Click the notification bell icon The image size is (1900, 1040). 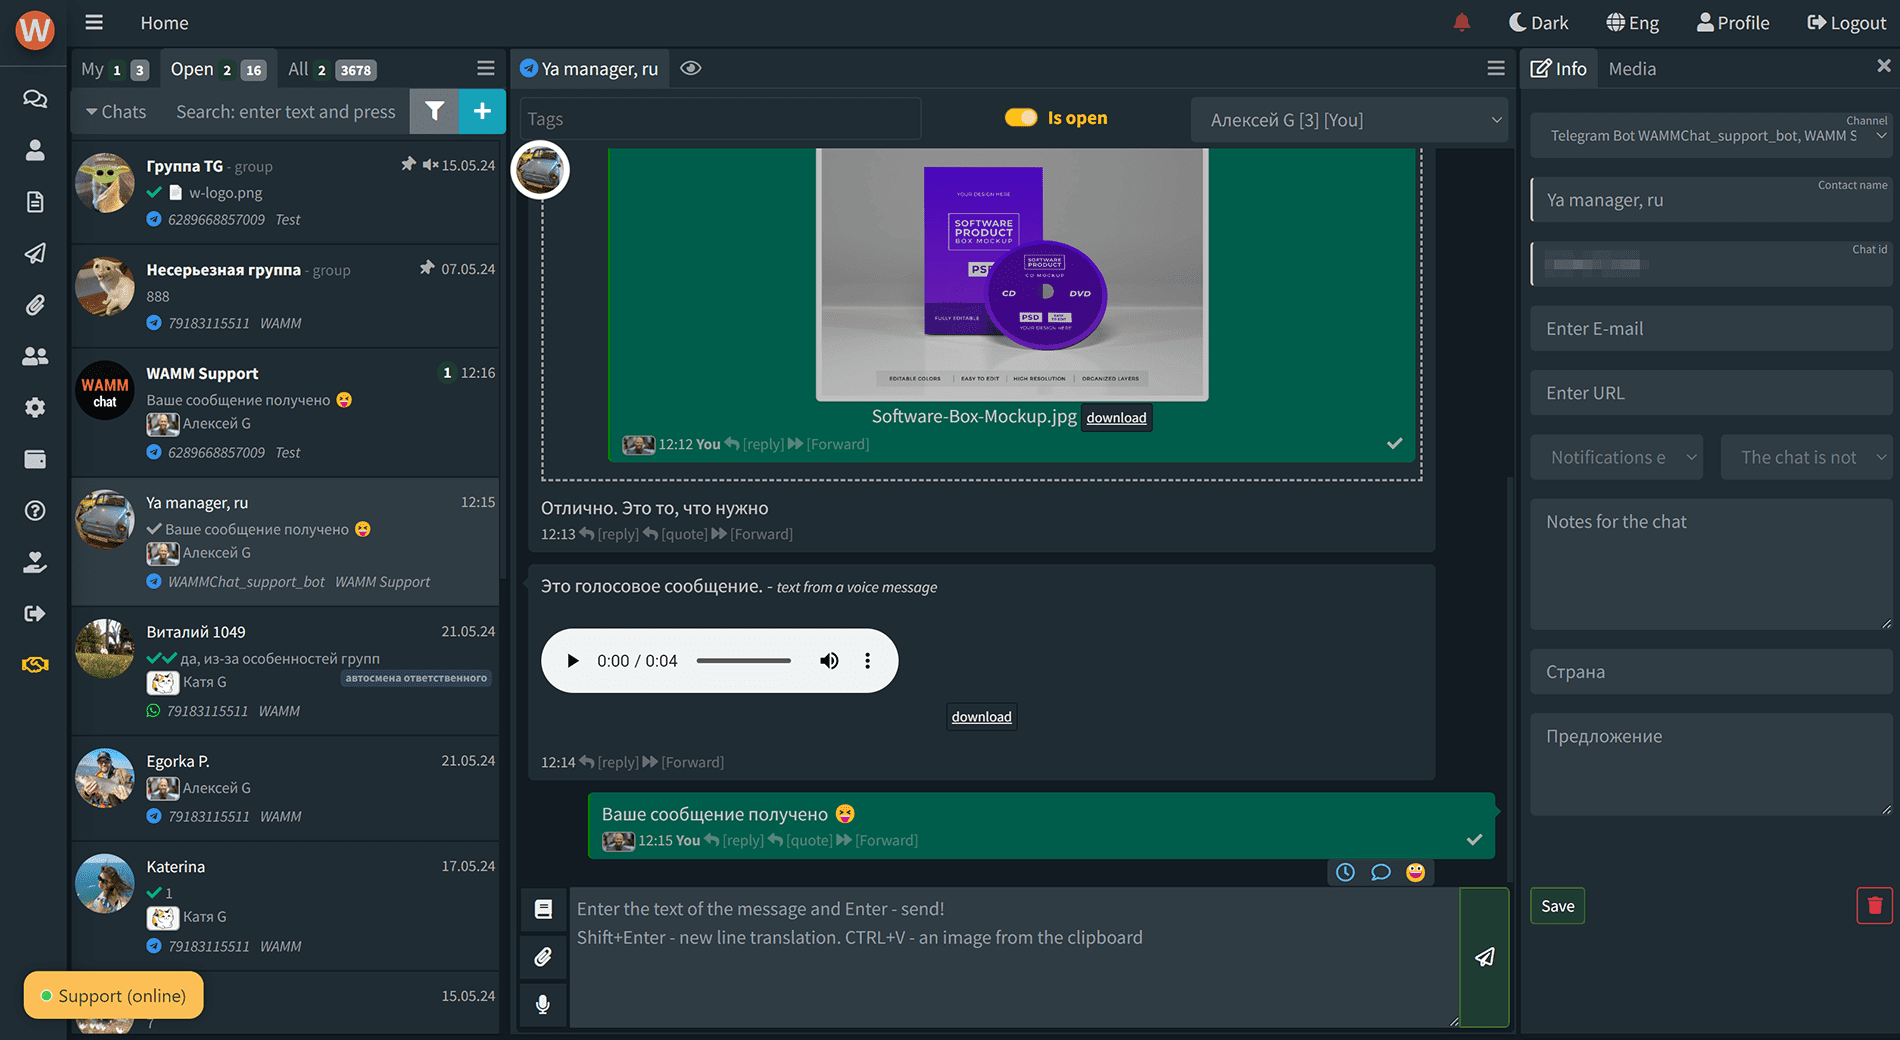coord(1461,23)
